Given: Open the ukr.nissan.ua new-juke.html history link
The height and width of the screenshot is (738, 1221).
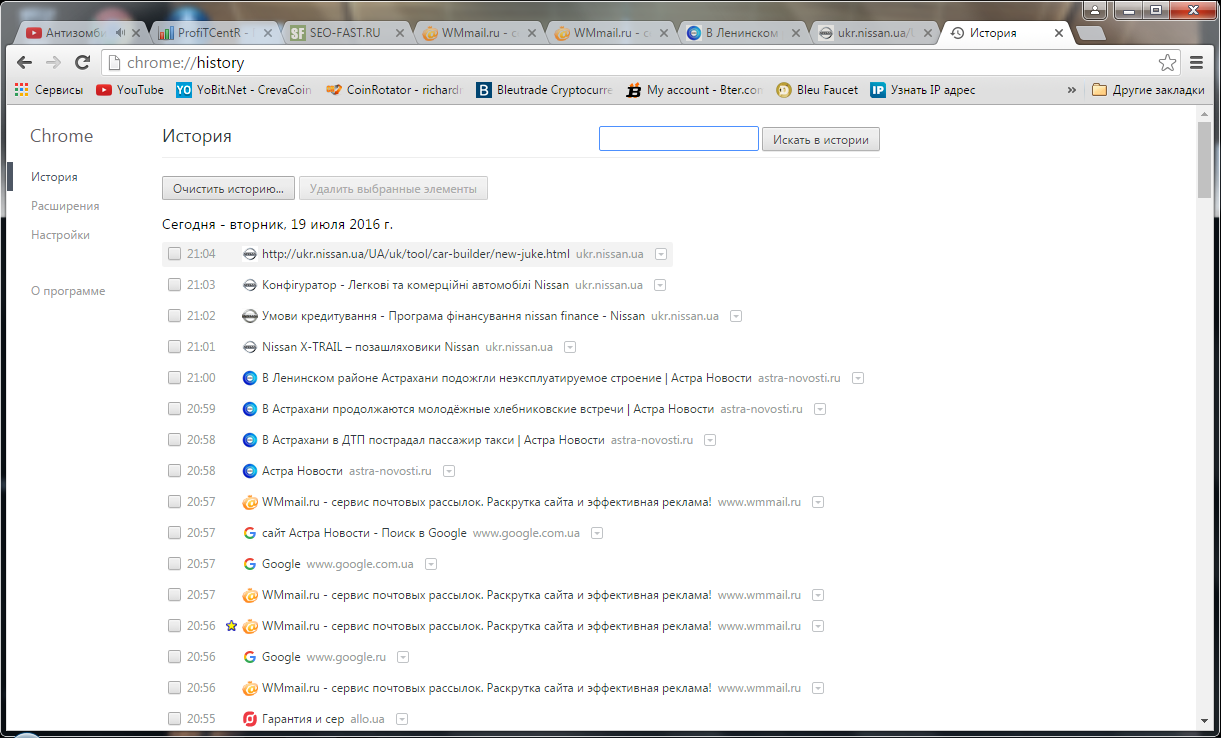Looking at the screenshot, I should coord(416,254).
